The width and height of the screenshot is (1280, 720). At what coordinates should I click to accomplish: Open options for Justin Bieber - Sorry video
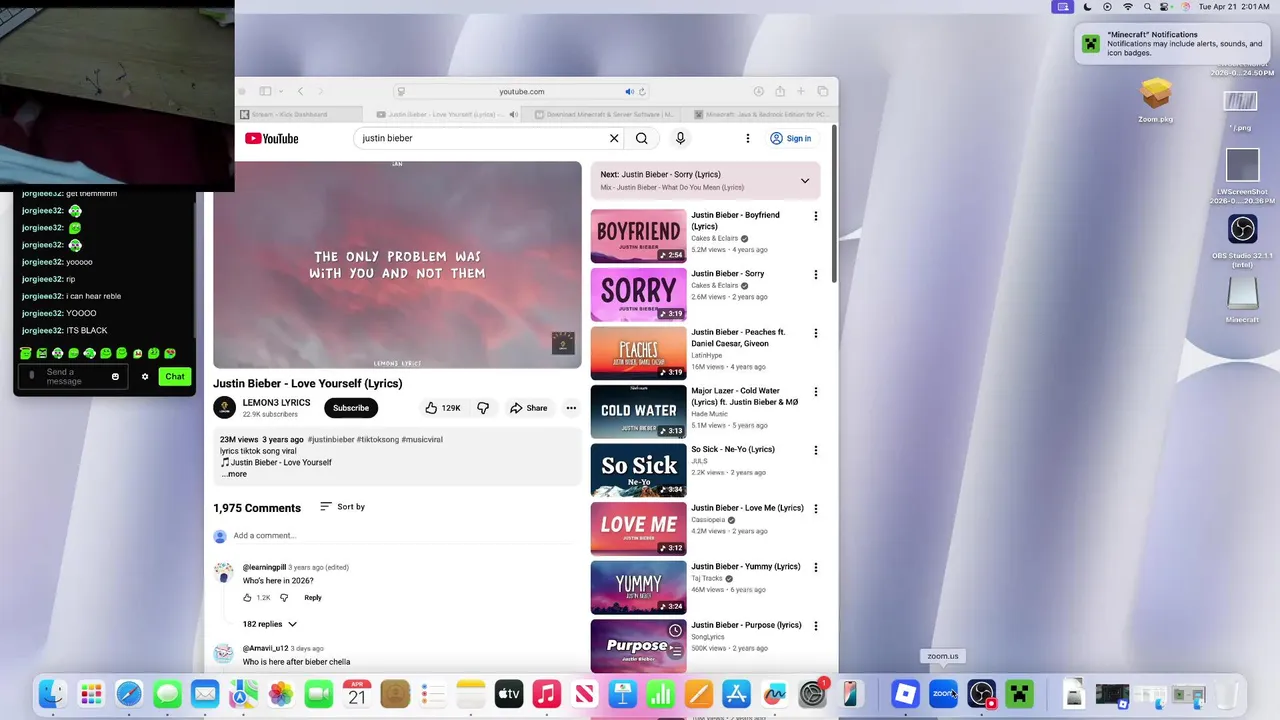click(x=815, y=274)
